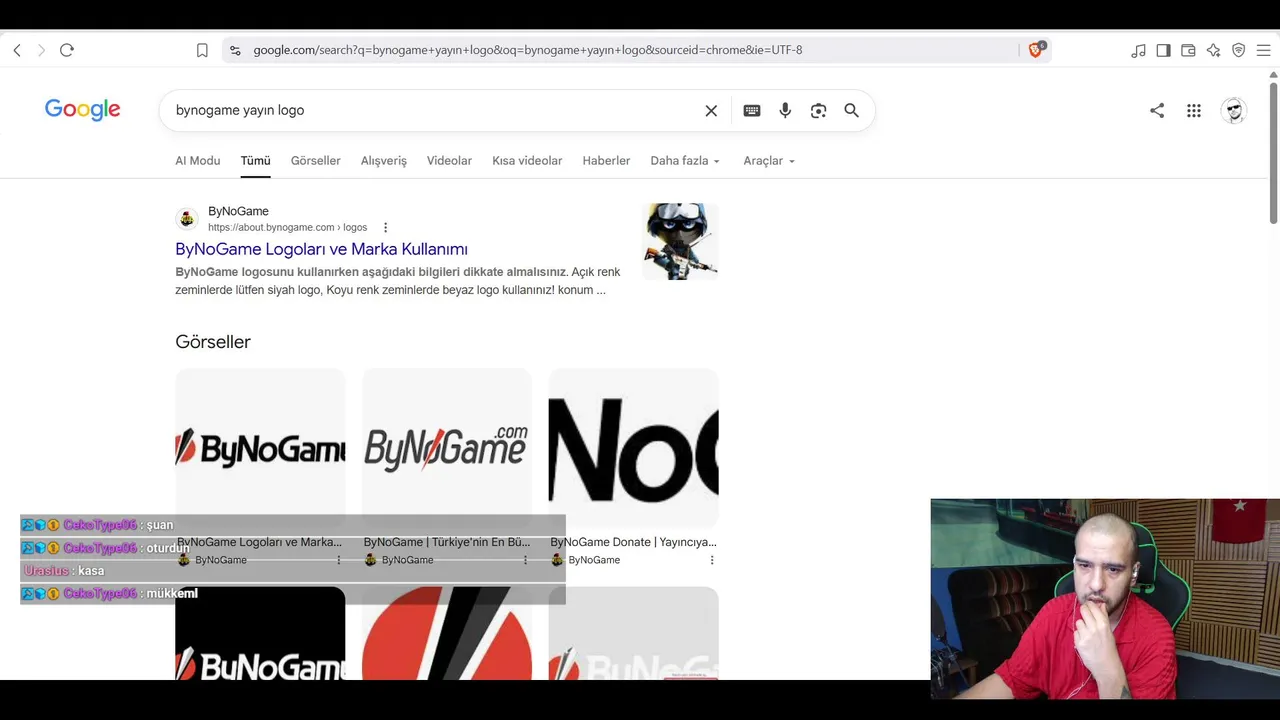Expand the Daha fazla dropdown
The height and width of the screenshot is (720, 1280).
685,161
